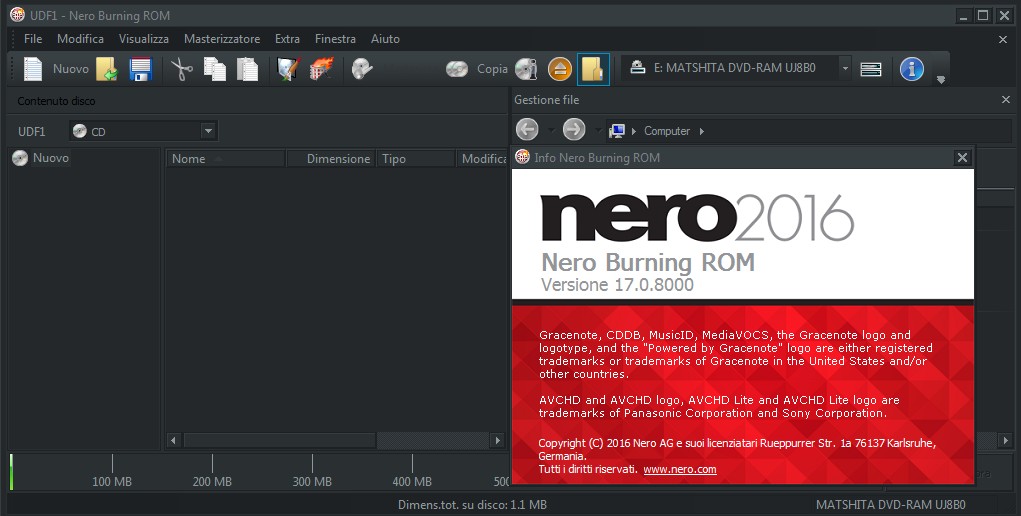Click the file list left scroll arrow

coord(173,440)
